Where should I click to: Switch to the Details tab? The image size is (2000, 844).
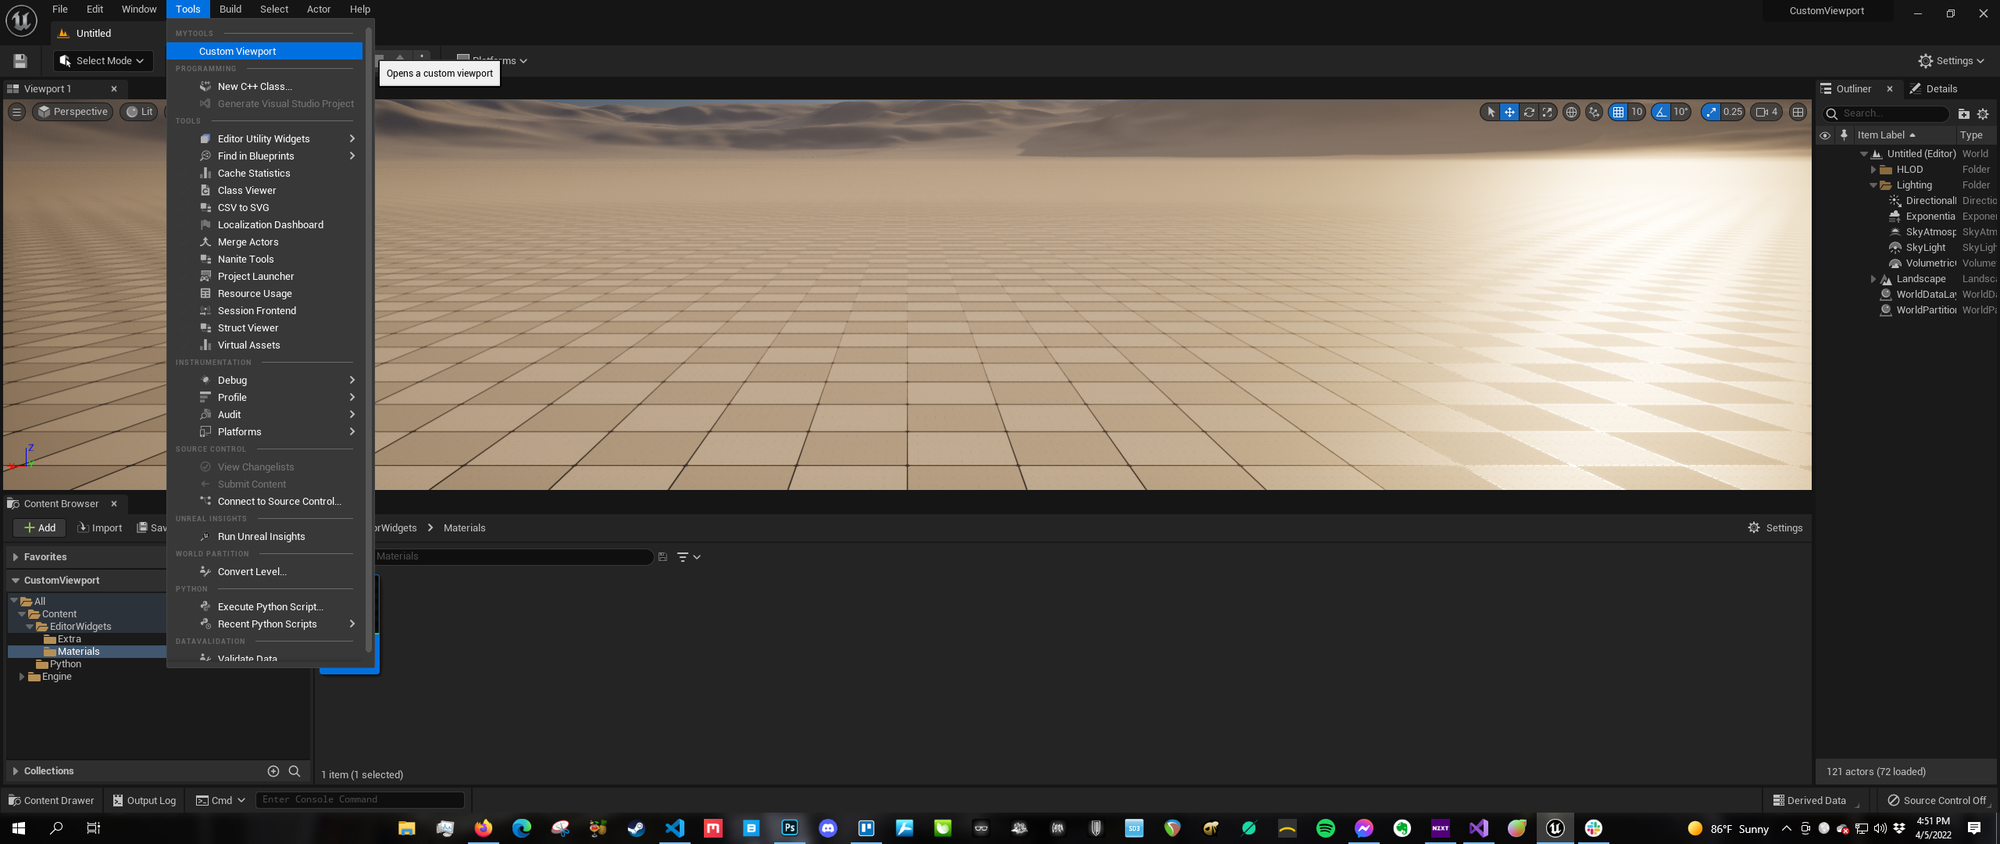[1934, 89]
